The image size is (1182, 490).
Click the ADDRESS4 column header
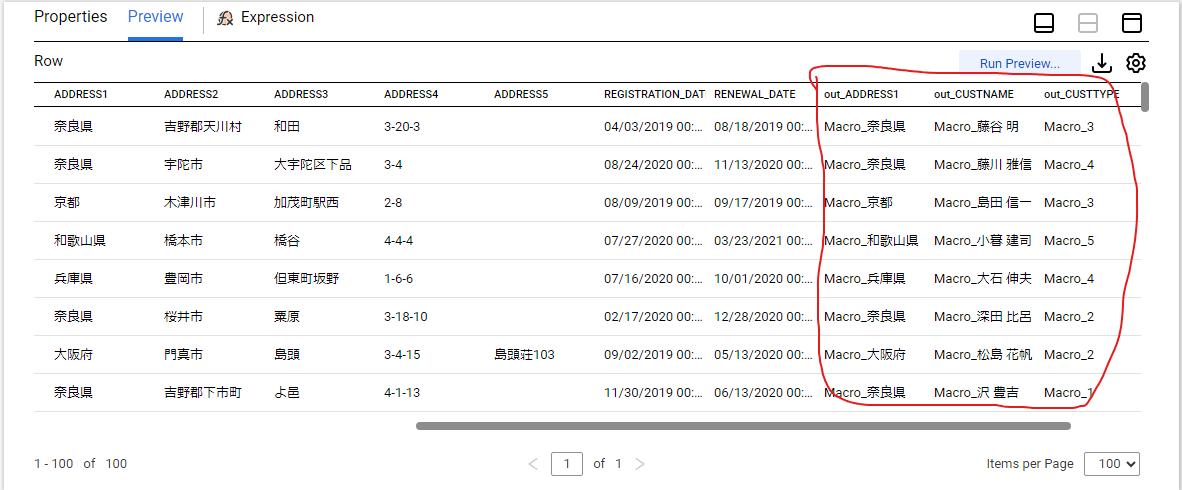pos(412,94)
